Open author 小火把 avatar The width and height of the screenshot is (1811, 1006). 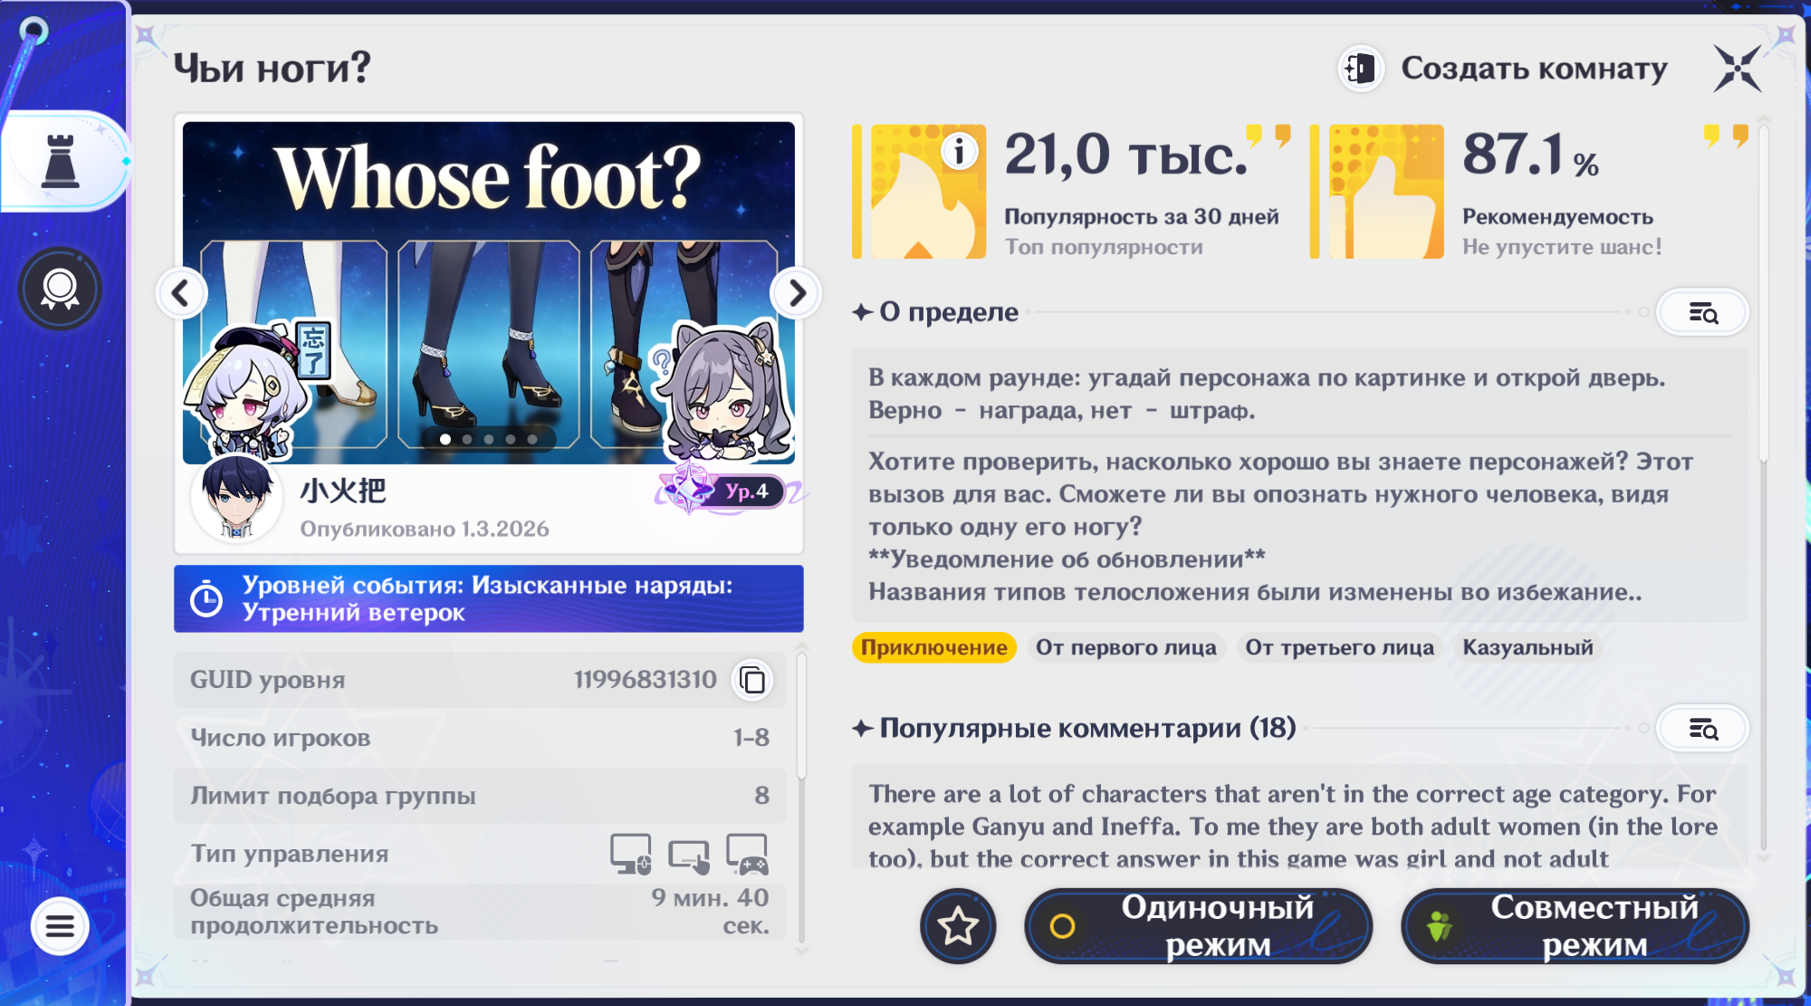coord(236,499)
